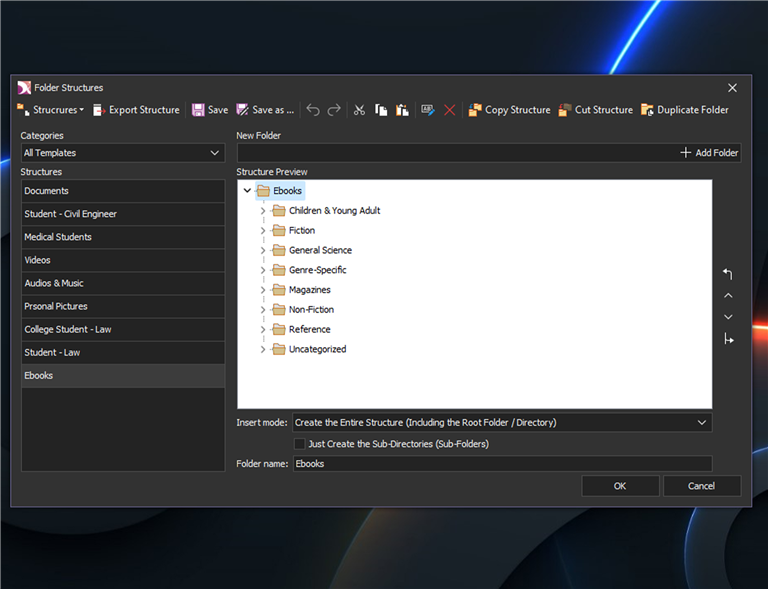This screenshot has width=768, height=589.
Task: Click the Cut scissors icon
Action: [360, 110]
